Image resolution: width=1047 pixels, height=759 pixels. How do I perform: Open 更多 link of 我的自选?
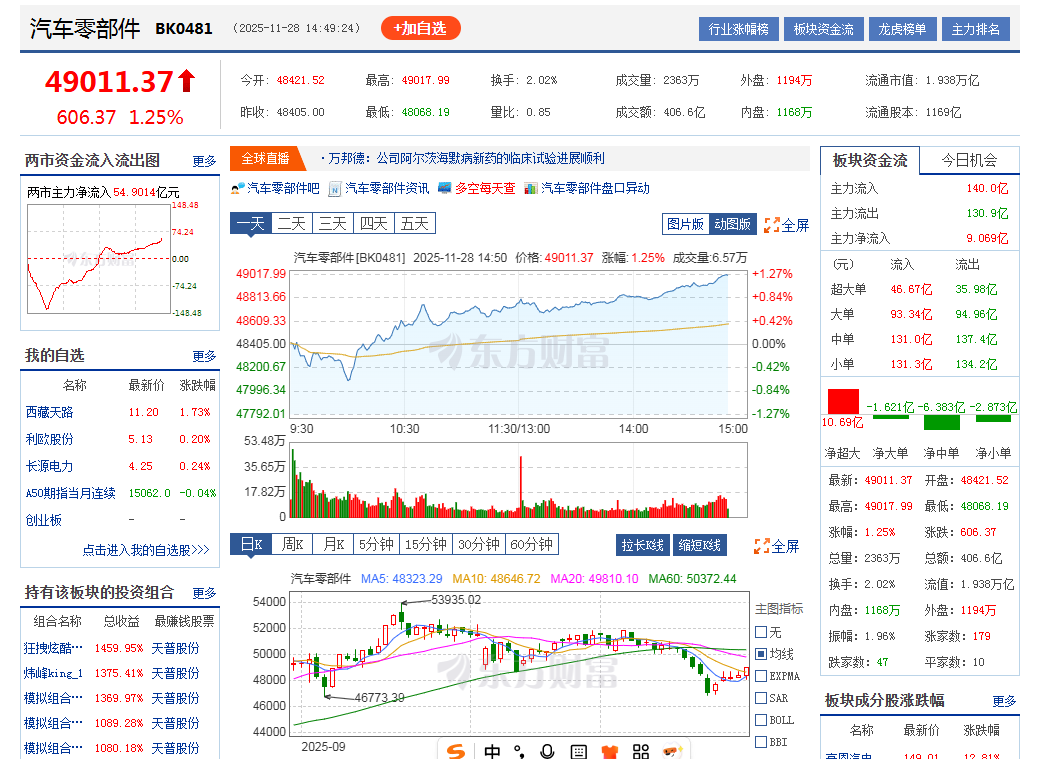coord(204,356)
